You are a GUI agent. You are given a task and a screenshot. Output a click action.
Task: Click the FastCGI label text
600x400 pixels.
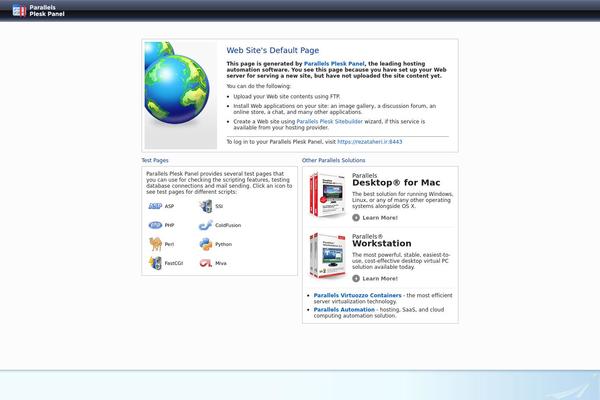tap(174, 263)
